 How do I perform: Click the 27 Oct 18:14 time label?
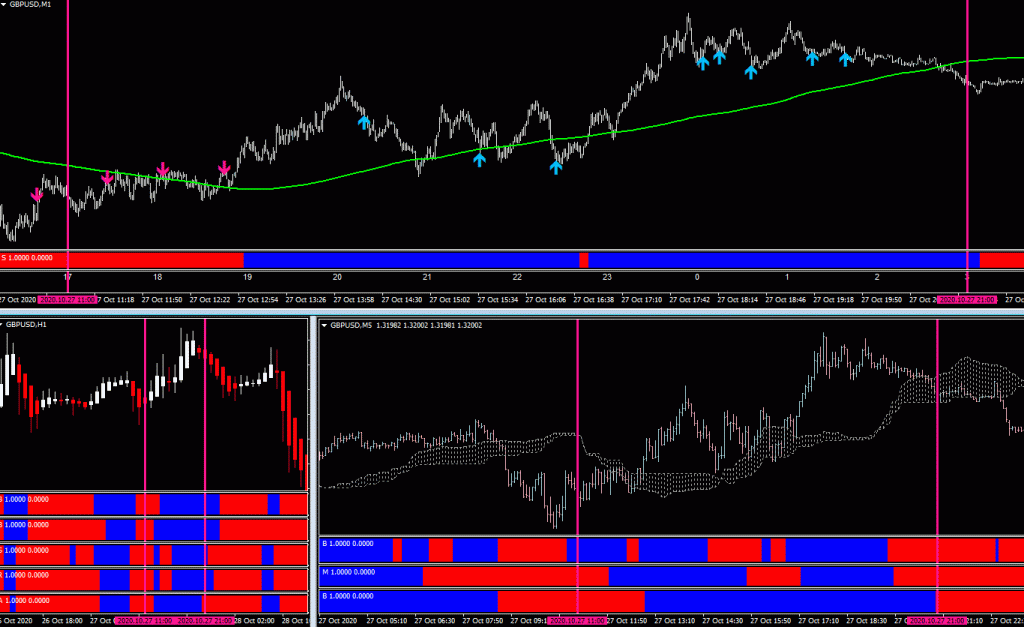coord(738,300)
